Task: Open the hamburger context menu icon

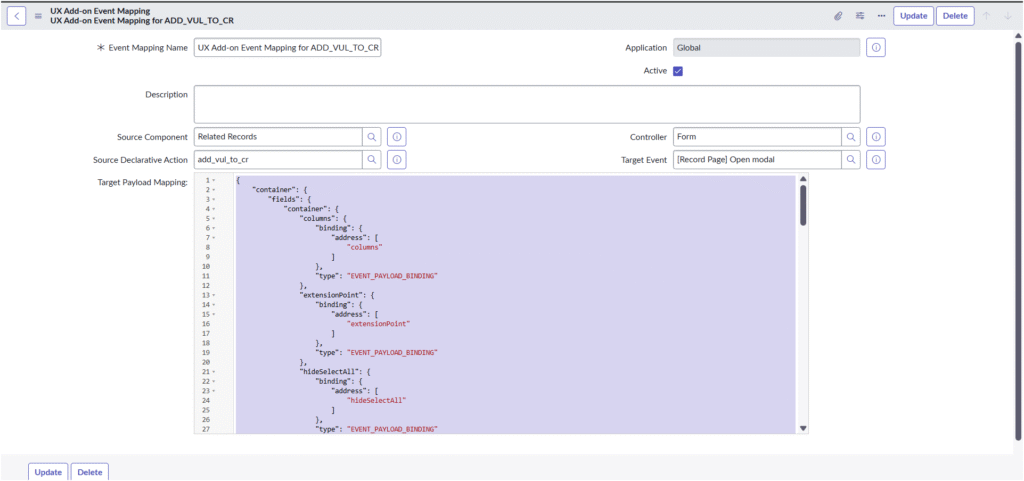Action: [x=38, y=16]
